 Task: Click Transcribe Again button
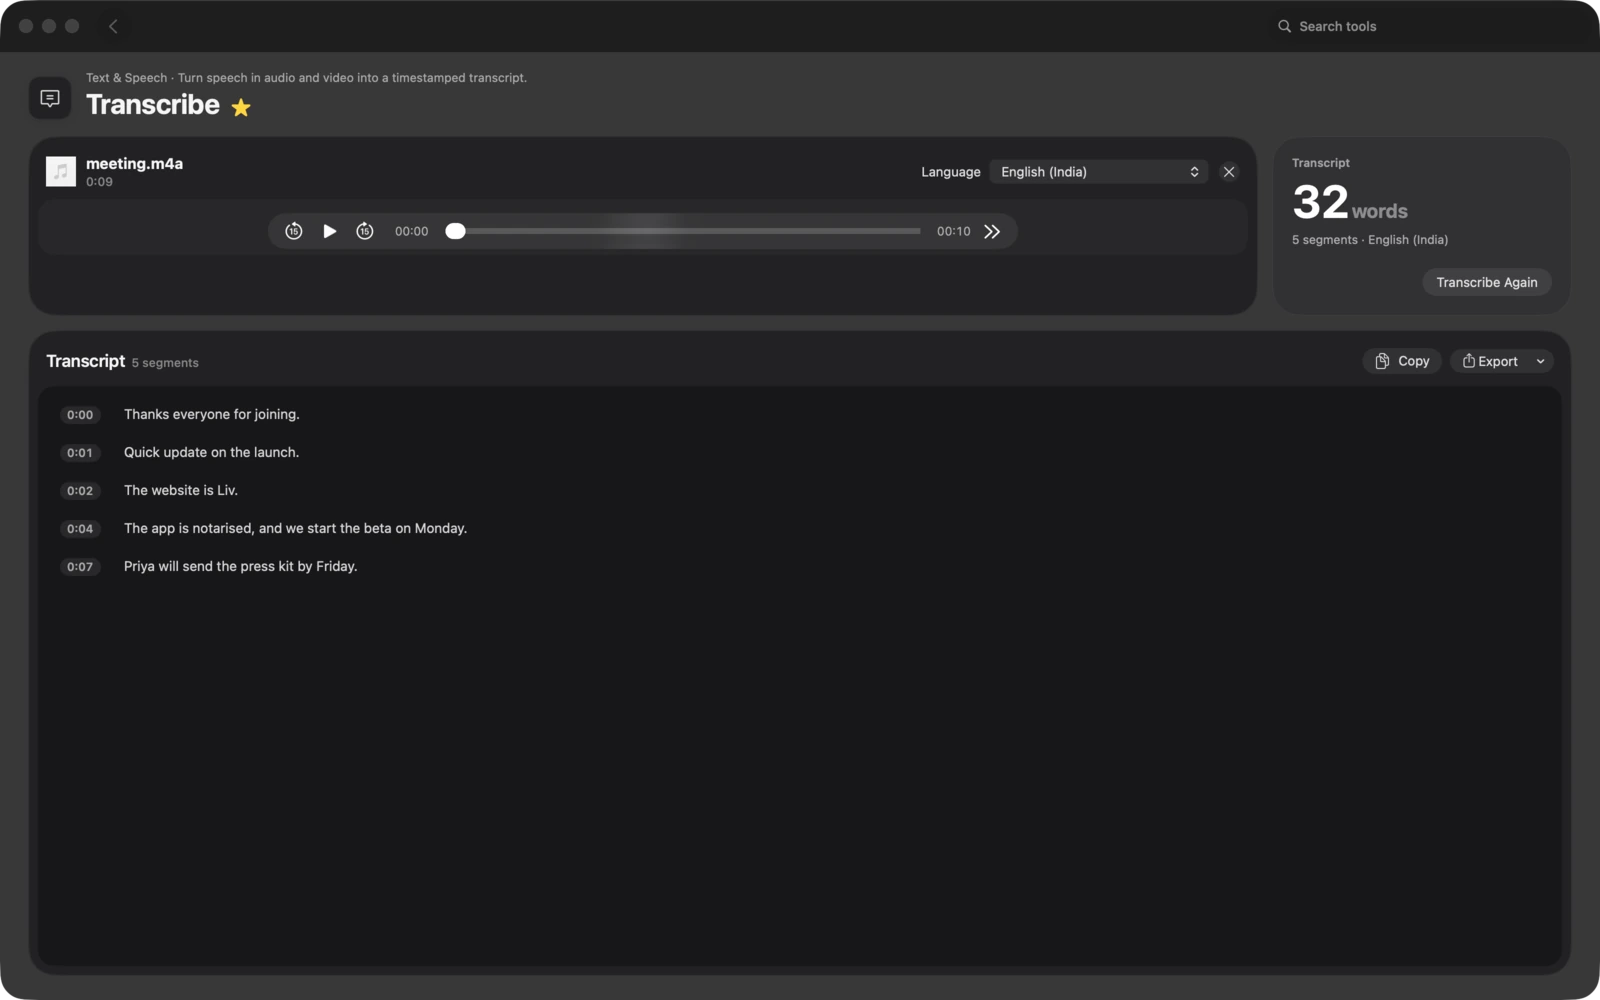click(x=1486, y=282)
